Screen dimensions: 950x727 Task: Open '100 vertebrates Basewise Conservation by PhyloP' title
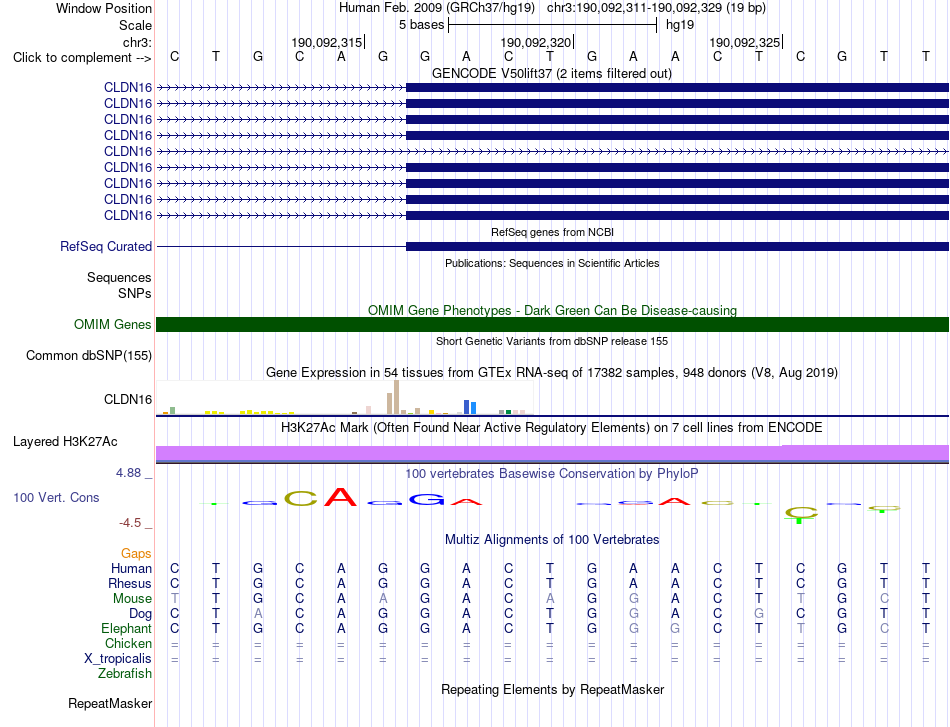tap(552, 474)
